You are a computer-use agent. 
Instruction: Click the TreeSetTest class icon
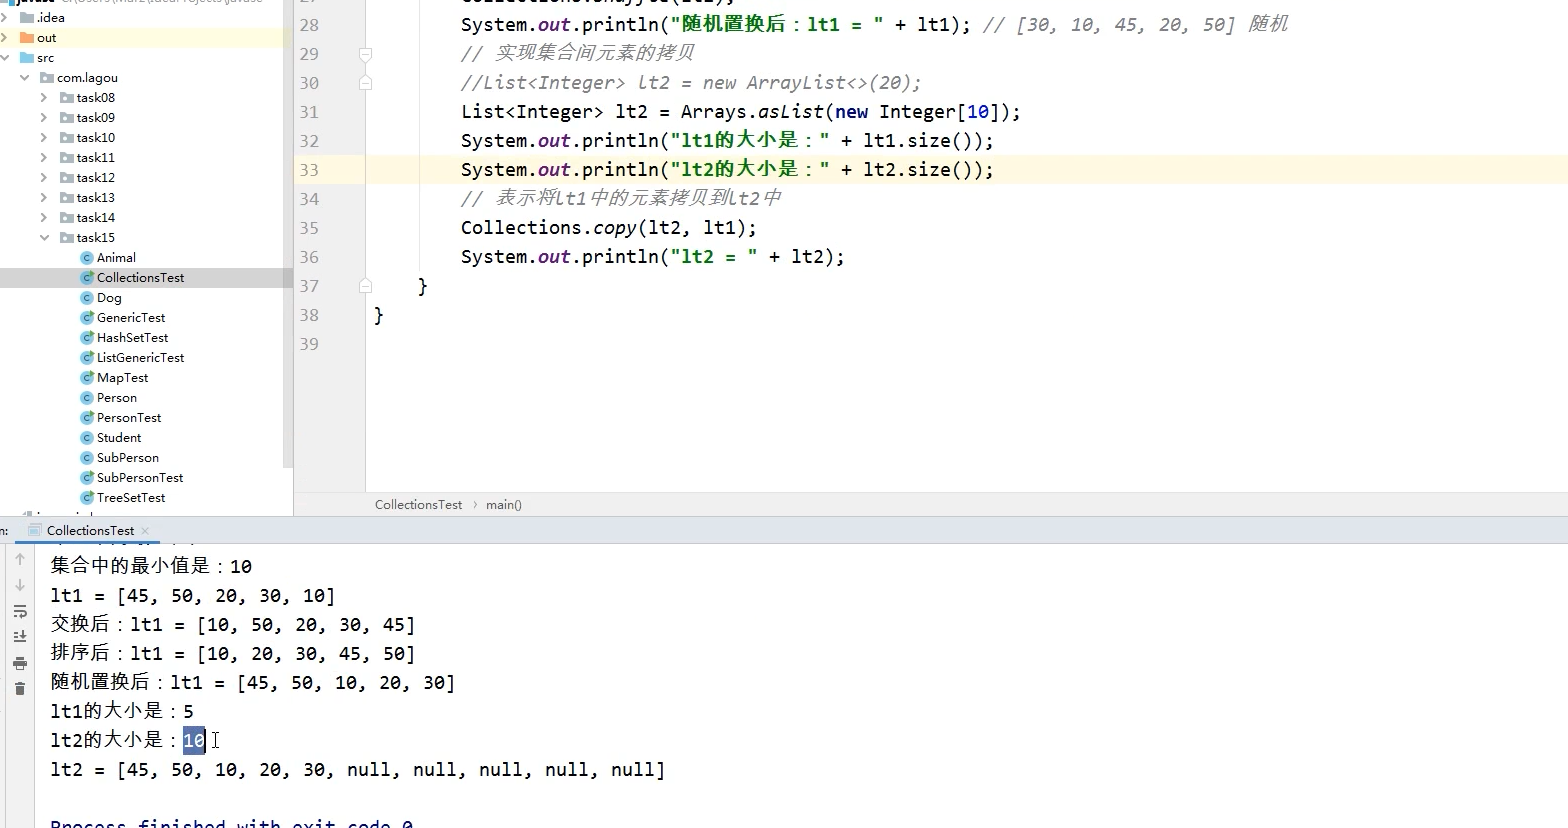tap(87, 498)
